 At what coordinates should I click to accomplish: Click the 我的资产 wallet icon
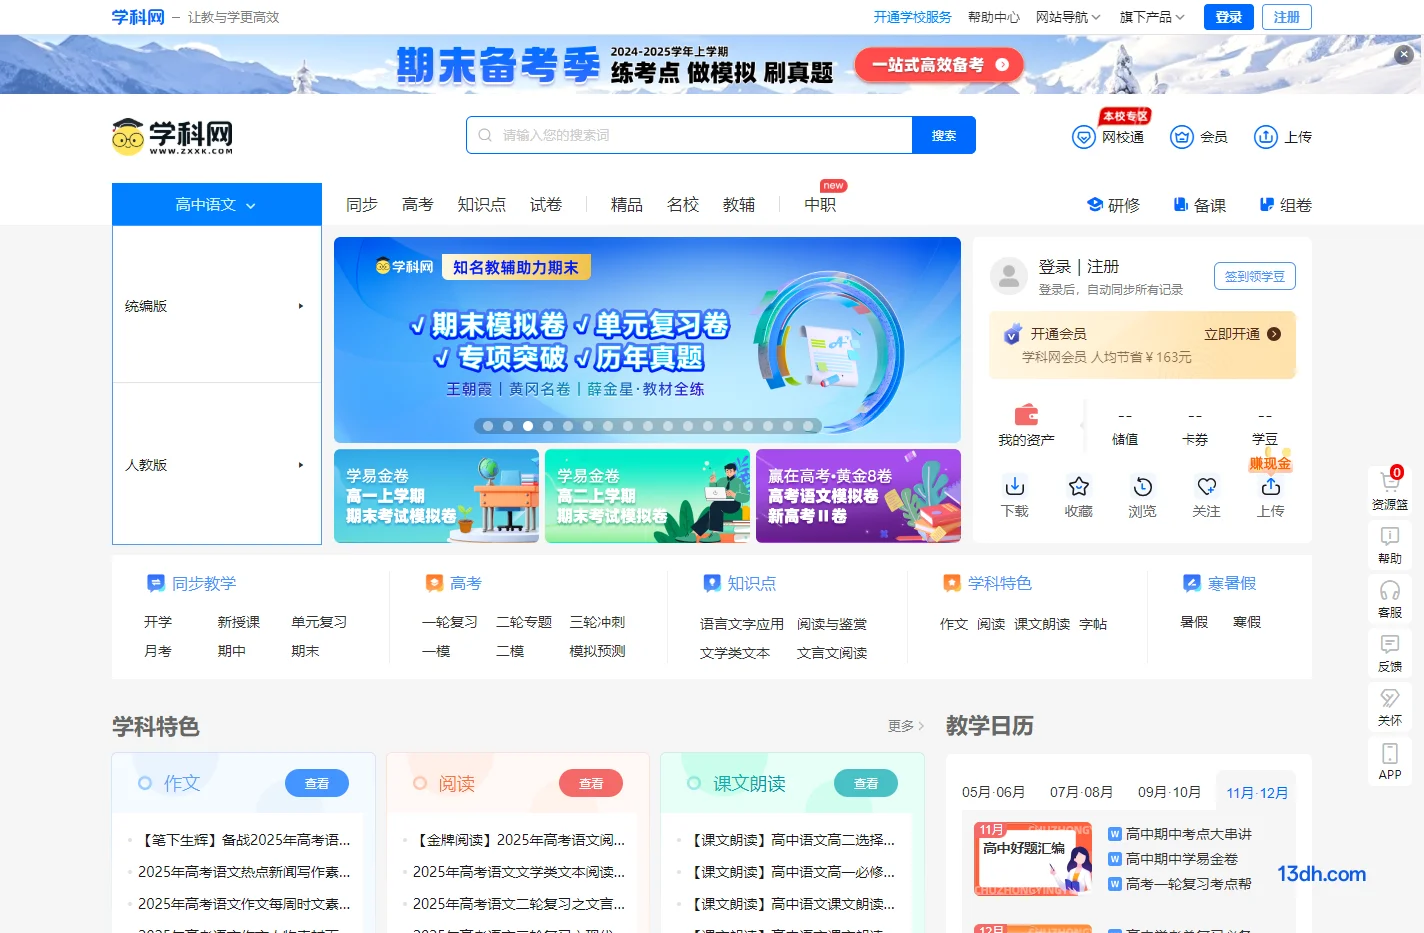(1026, 415)
